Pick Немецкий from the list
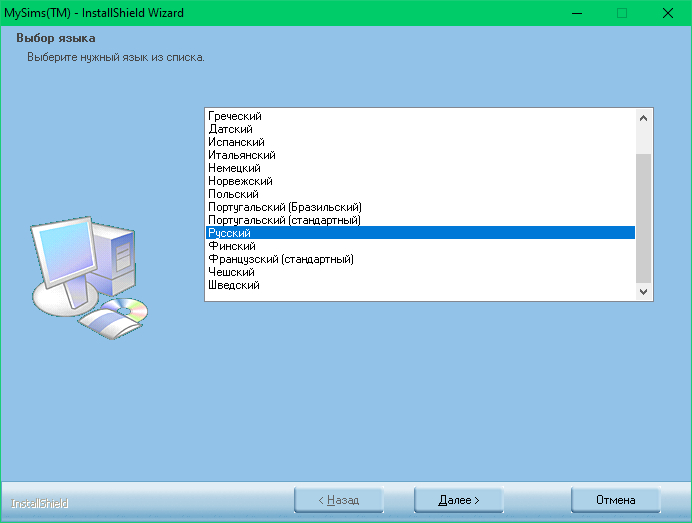Viewport: 692px width, 523px height. (x=421, y=168)
